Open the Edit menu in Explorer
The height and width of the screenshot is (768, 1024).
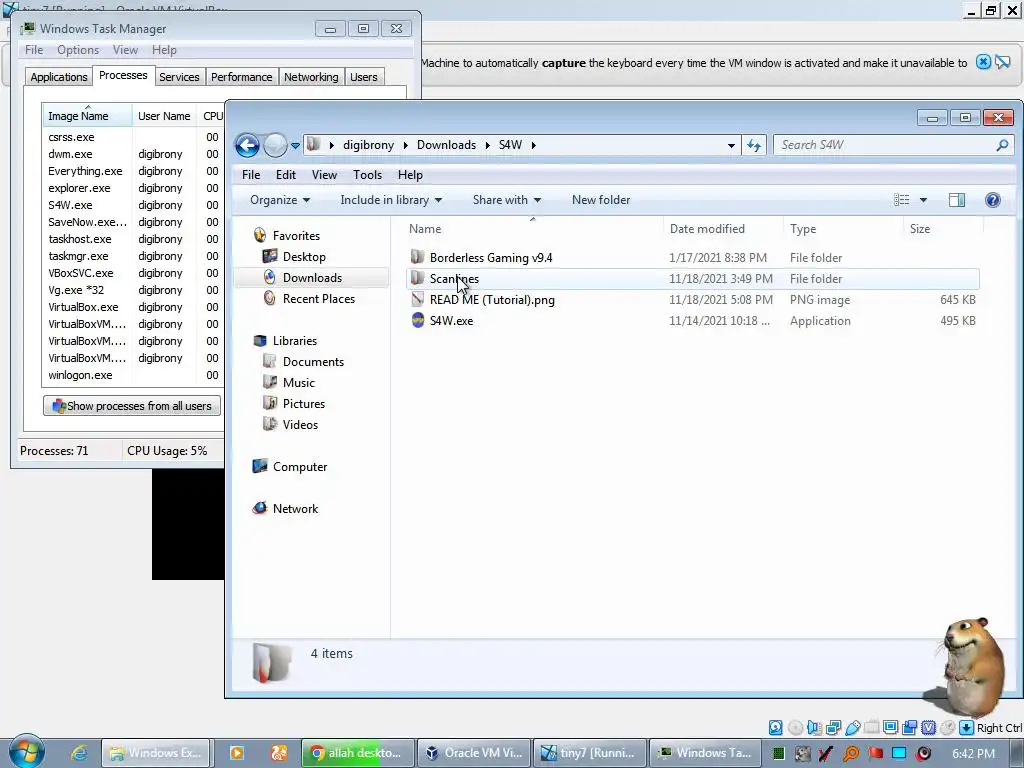tap(285, 175)
